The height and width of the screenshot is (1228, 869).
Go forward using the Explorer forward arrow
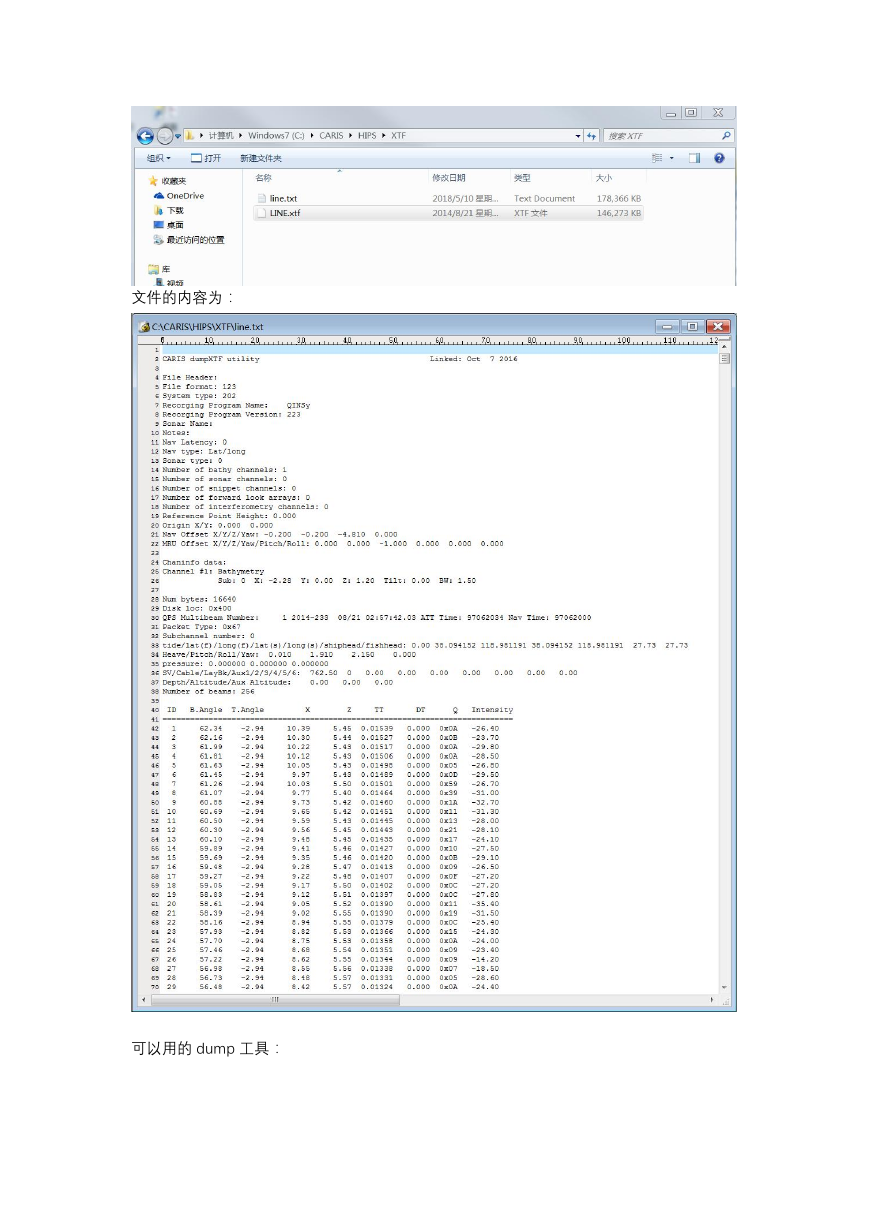click(x=165, y=136)
